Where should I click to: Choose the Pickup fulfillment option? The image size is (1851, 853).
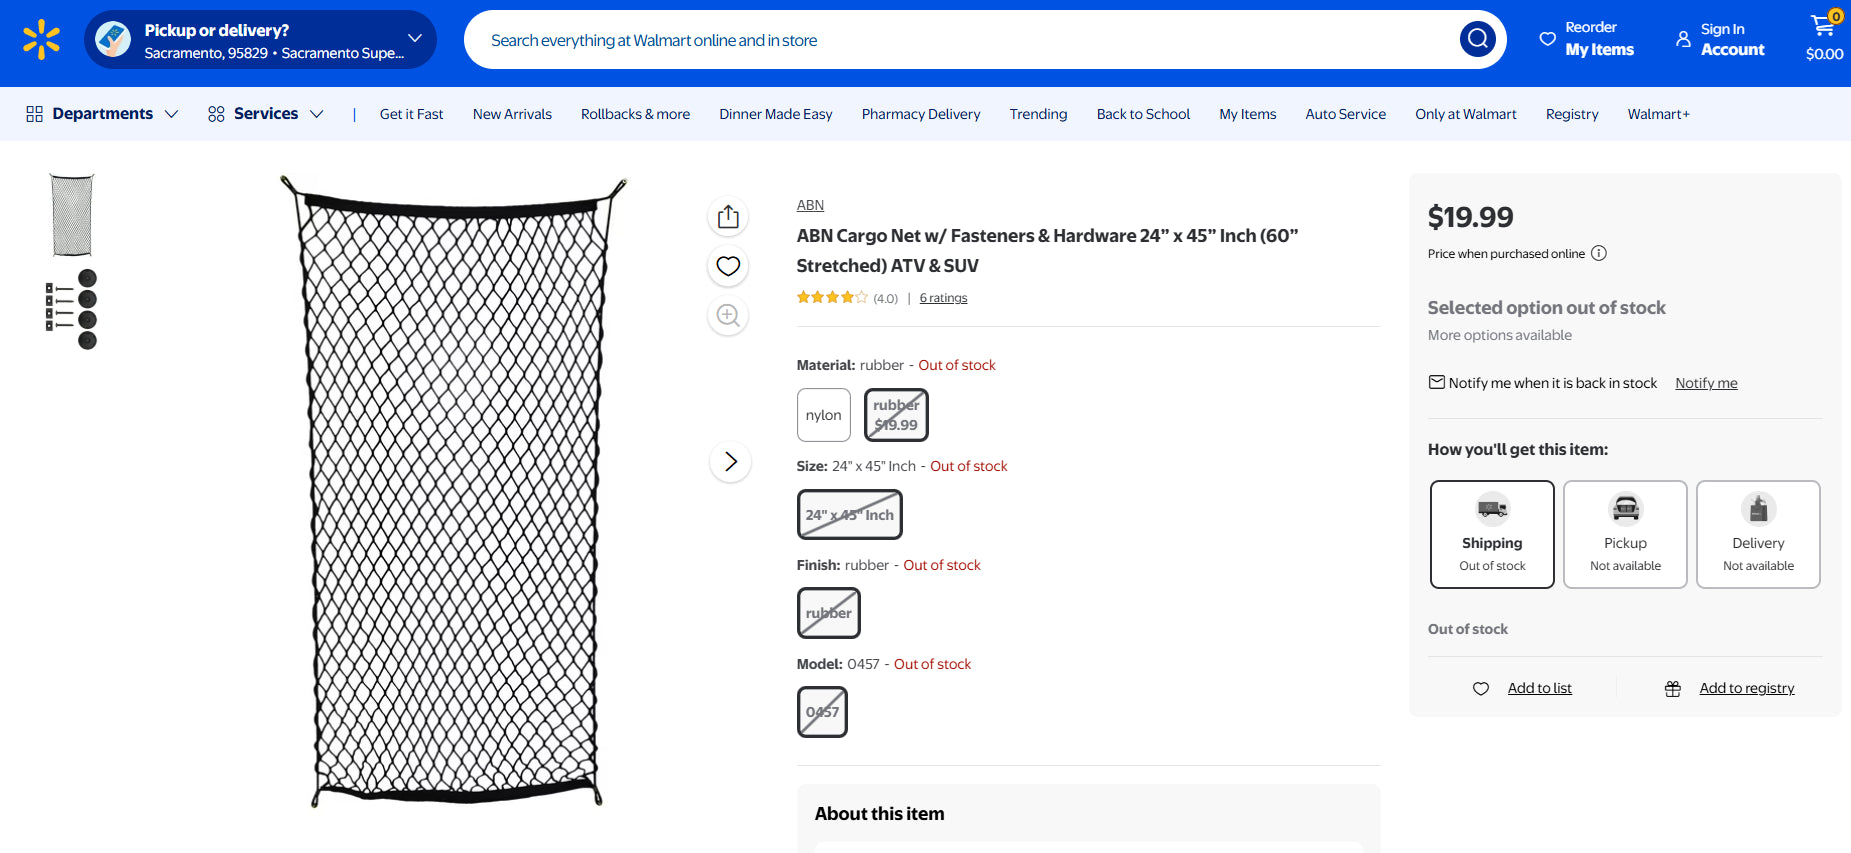(1625, 534)
